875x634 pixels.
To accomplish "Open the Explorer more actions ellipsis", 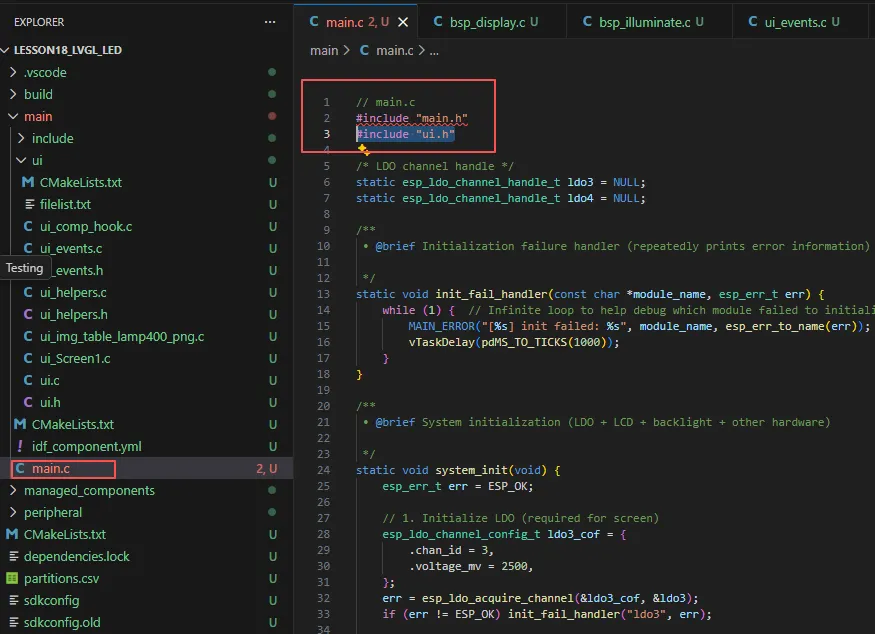I will tap(270, 21).
